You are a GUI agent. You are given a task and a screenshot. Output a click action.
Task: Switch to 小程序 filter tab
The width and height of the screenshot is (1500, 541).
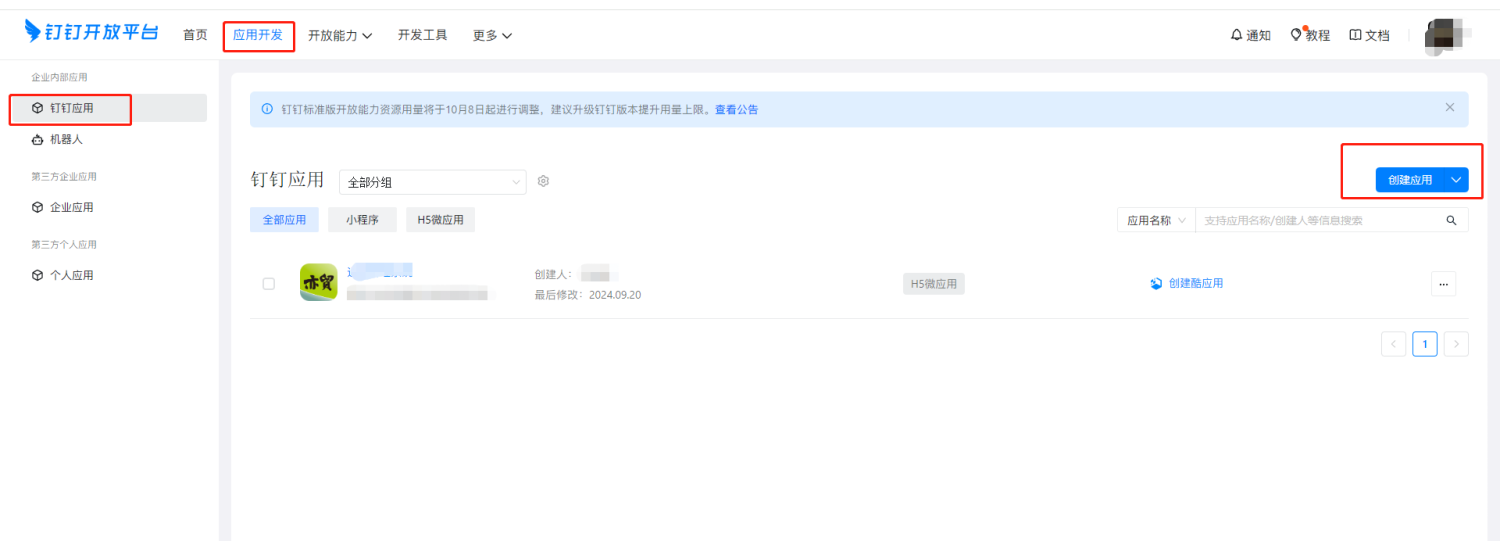point(362,220)
